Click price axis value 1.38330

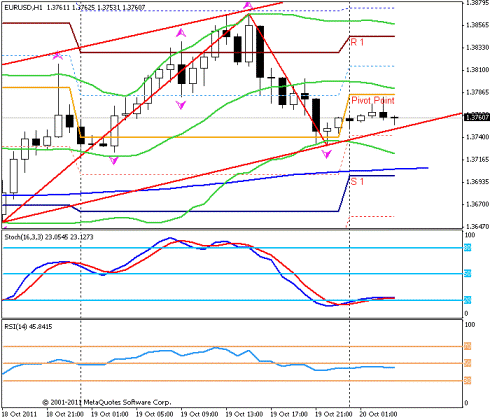[477, 47]
